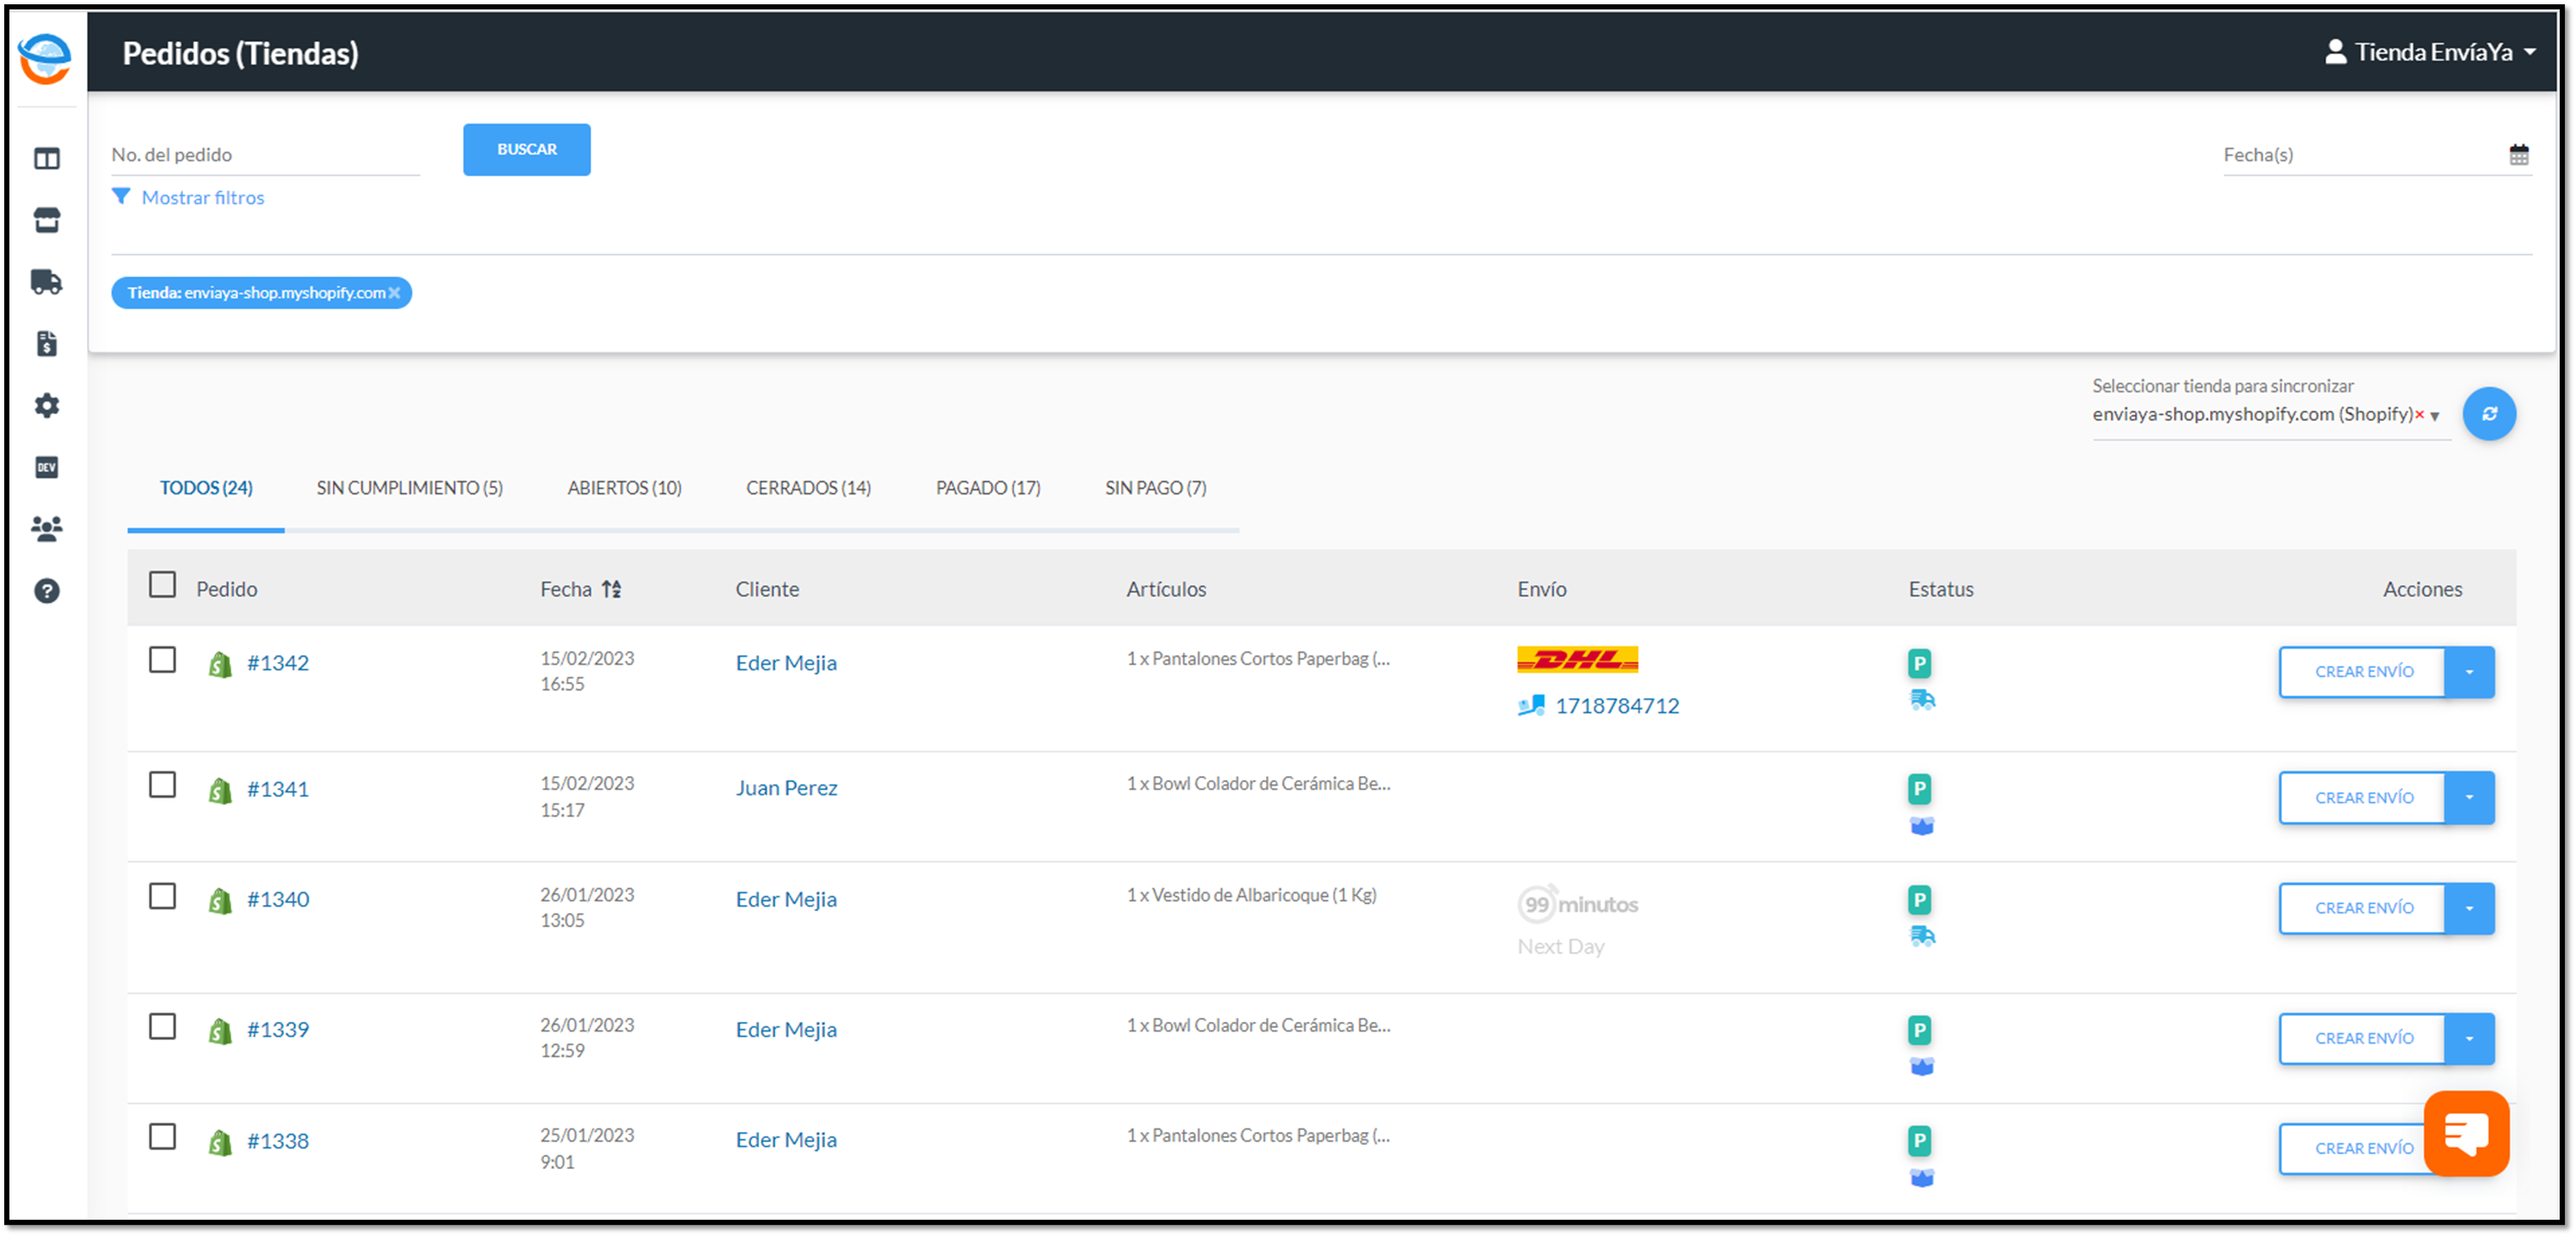This screenshot has width=2576, height=1236.
Task: Open tracking number 1718784712
Action: click(1617, 706)
